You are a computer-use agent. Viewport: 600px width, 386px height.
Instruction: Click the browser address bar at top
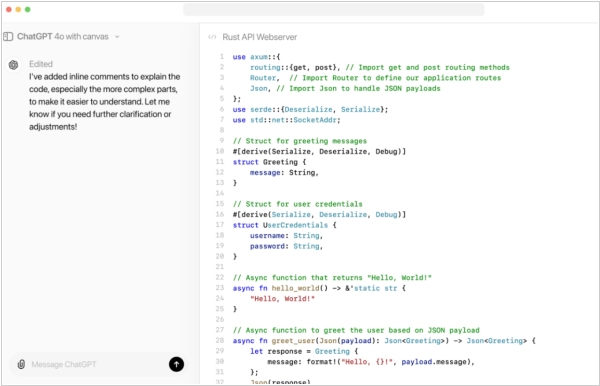(x=334, y=10)
